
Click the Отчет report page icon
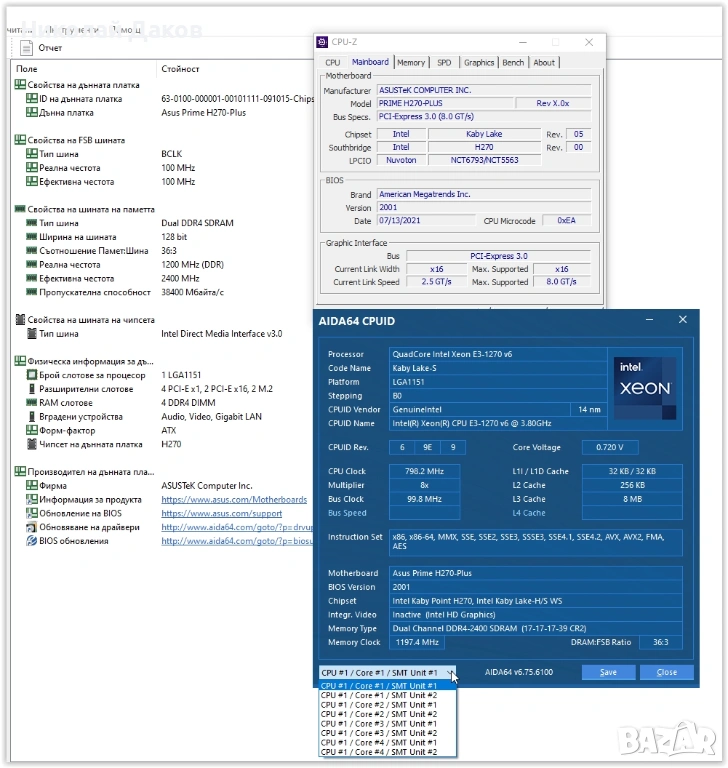pos(26,48)
